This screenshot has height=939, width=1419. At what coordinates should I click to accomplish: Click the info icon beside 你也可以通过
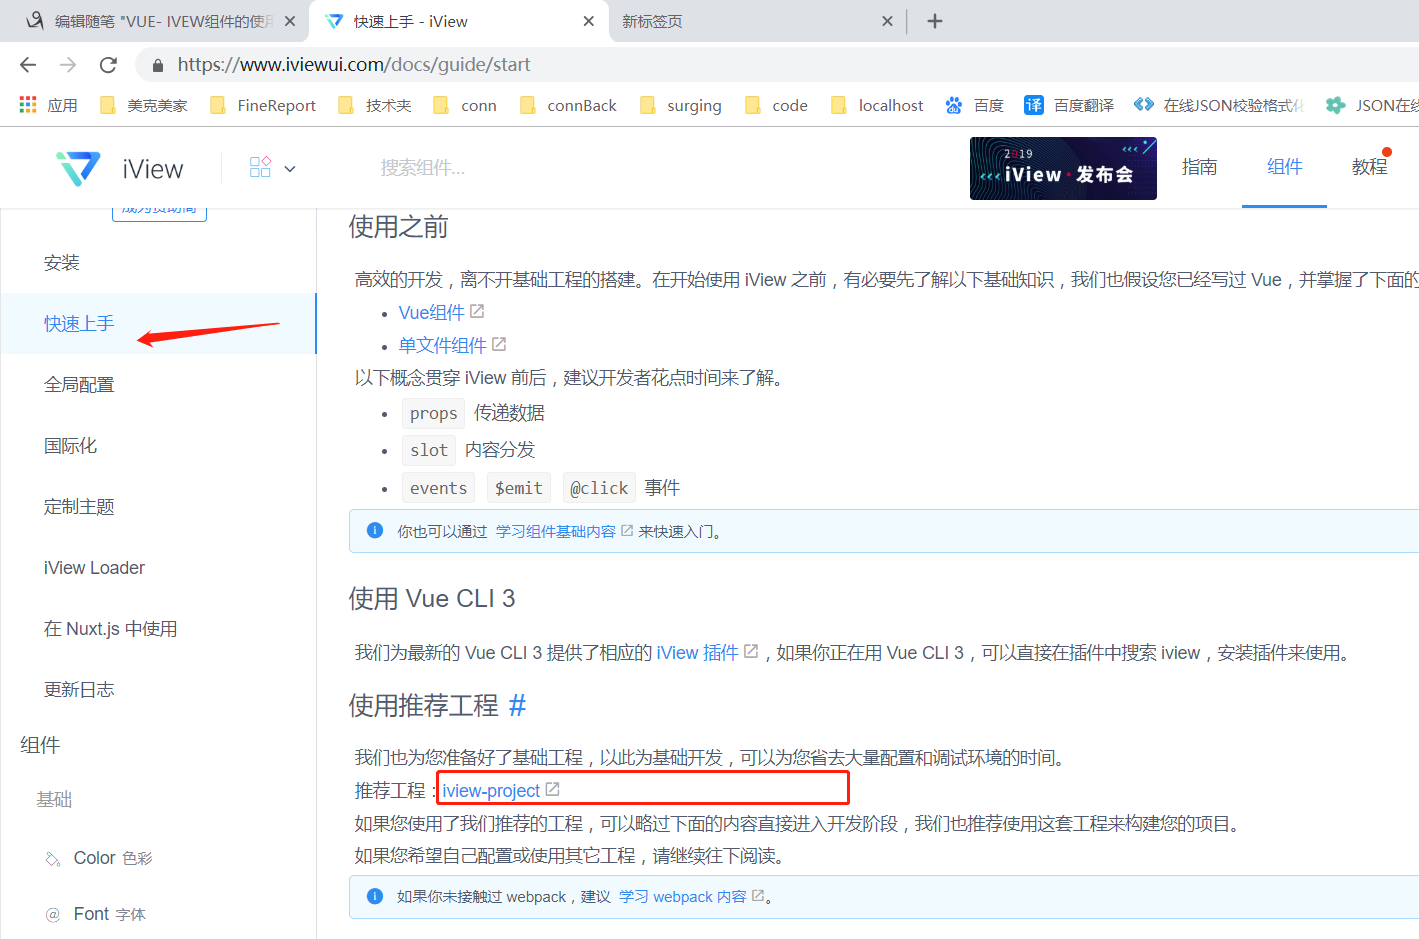tap(375, 530)
